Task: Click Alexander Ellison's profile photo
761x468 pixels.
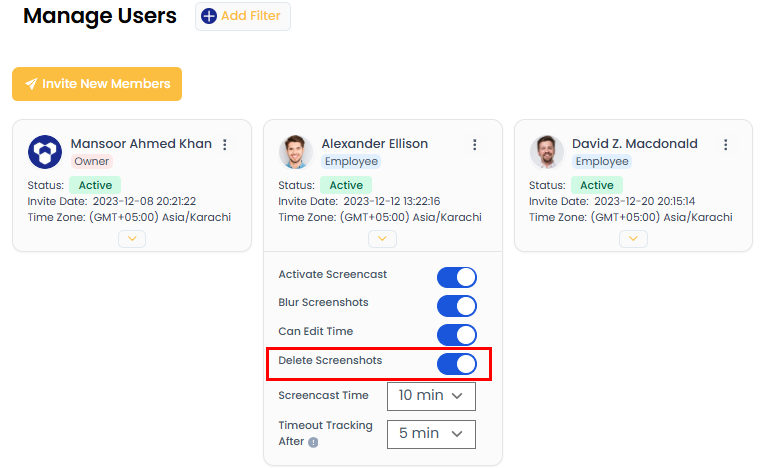Action: coord(295,152)
